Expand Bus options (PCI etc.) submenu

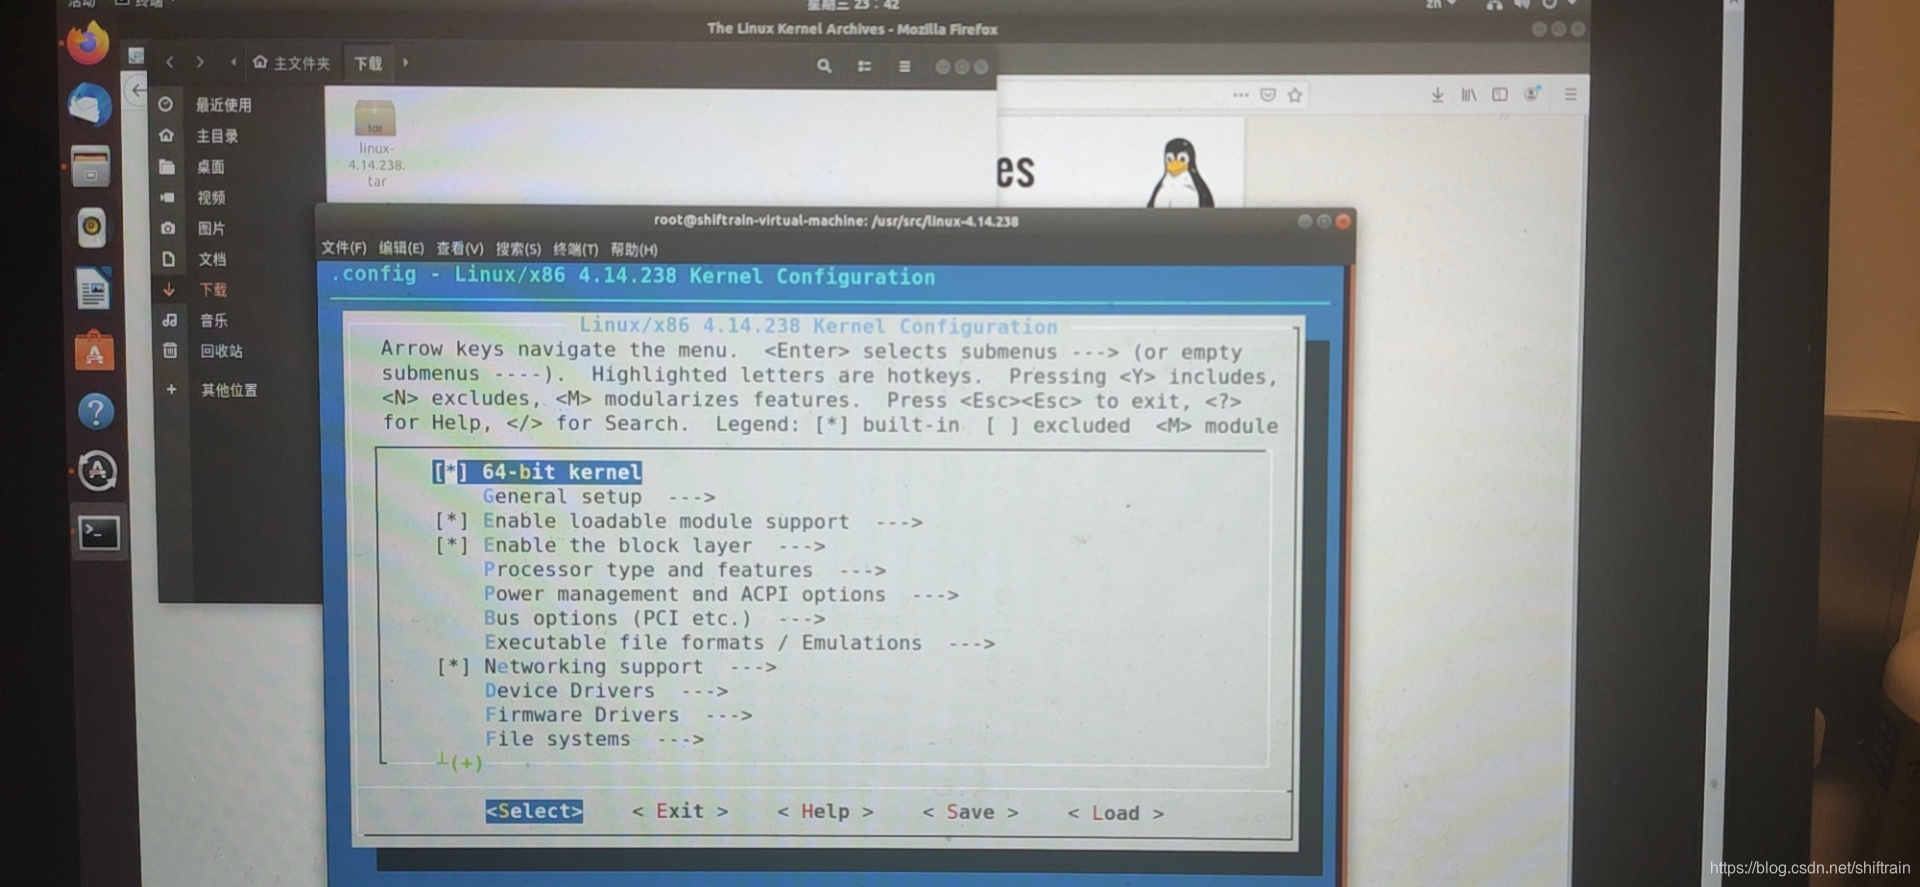(x=655, y=619)
